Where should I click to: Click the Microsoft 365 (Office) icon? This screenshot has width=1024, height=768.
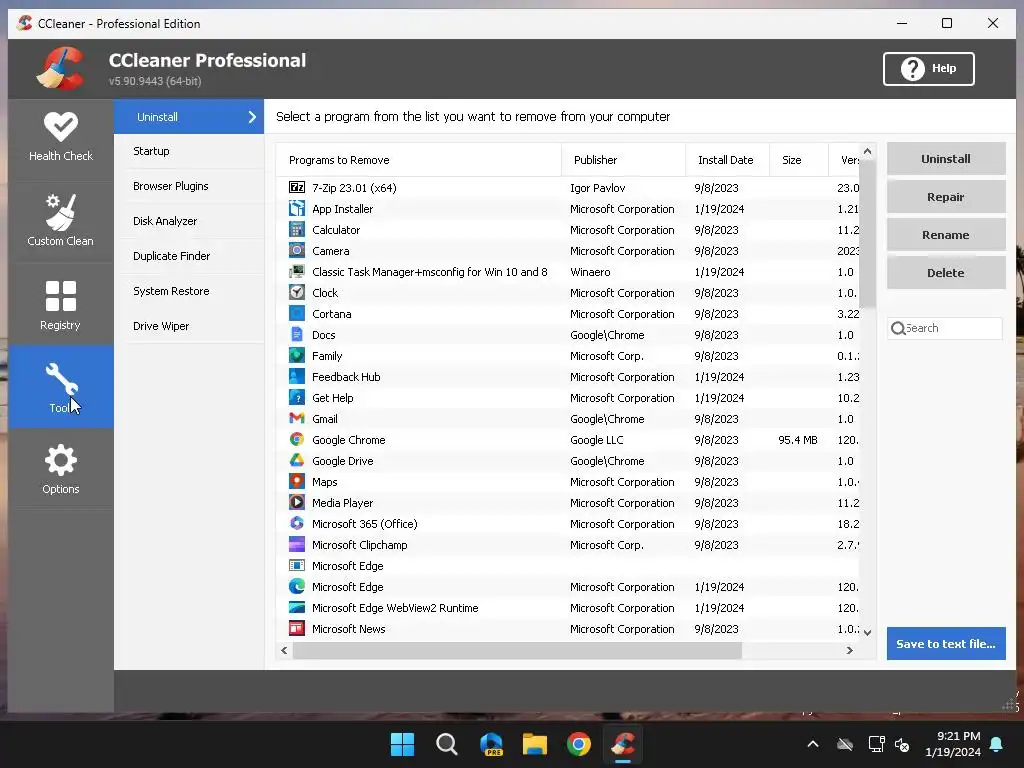(296, 523)
